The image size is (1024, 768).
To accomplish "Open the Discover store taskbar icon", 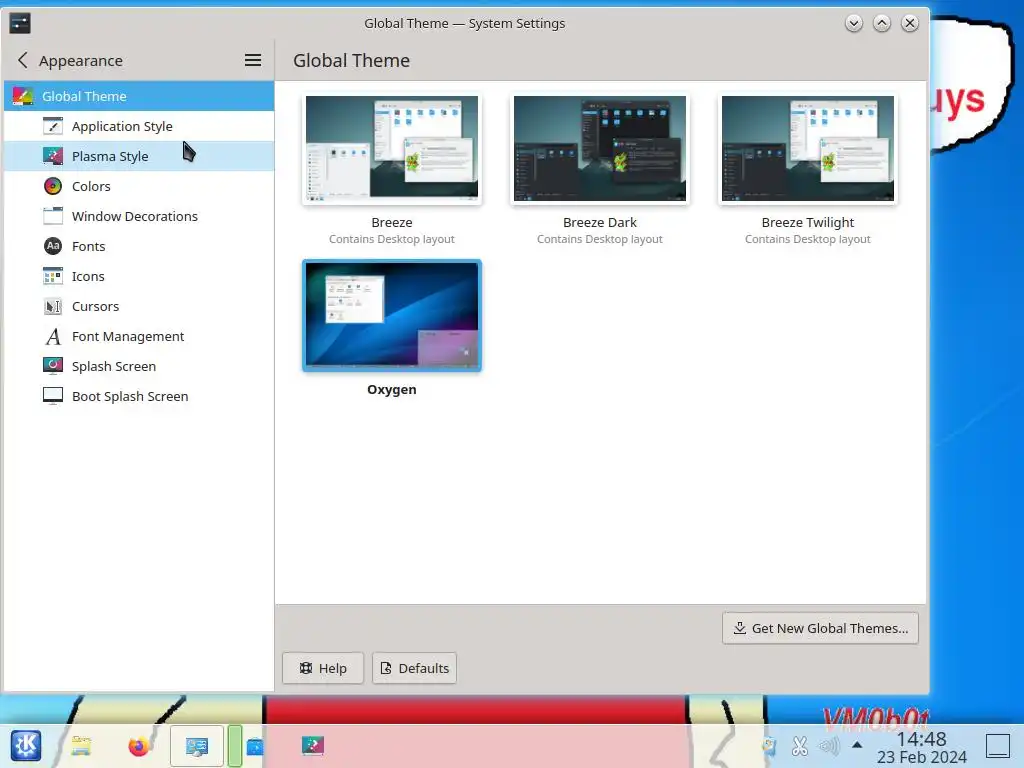I will pos(255,745).
